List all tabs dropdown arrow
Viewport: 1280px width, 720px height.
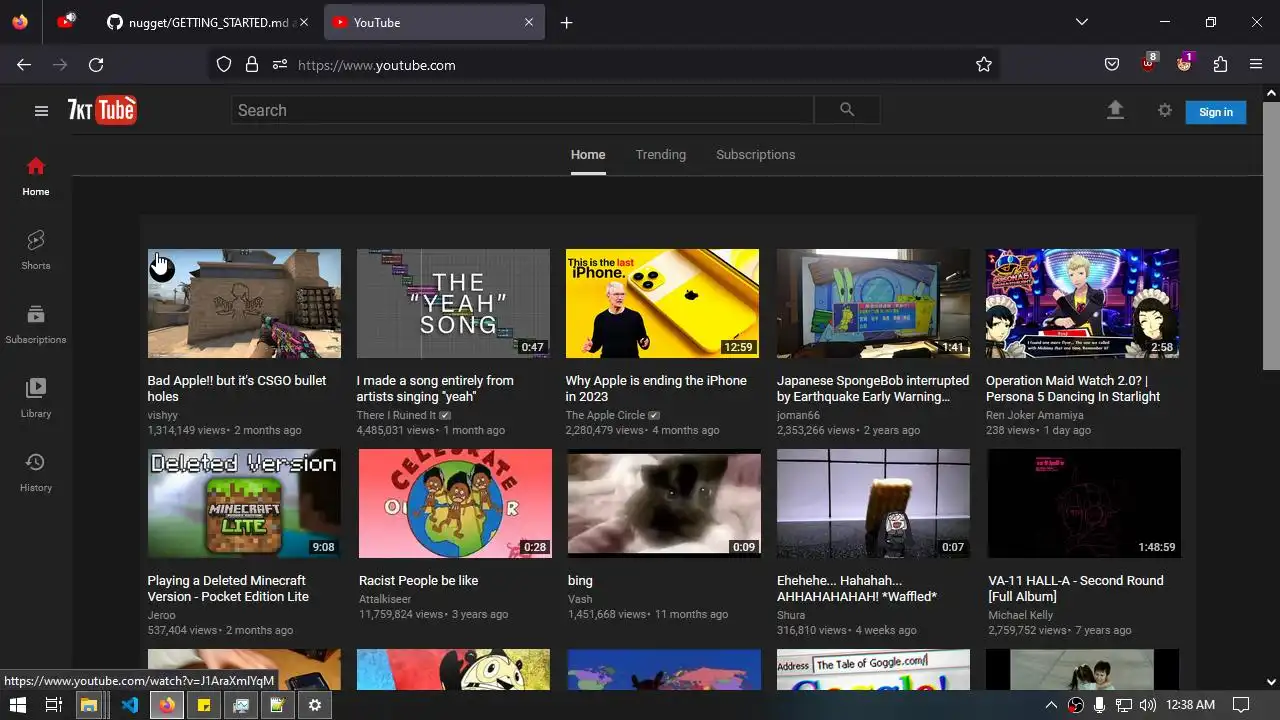coord(1082,22)
